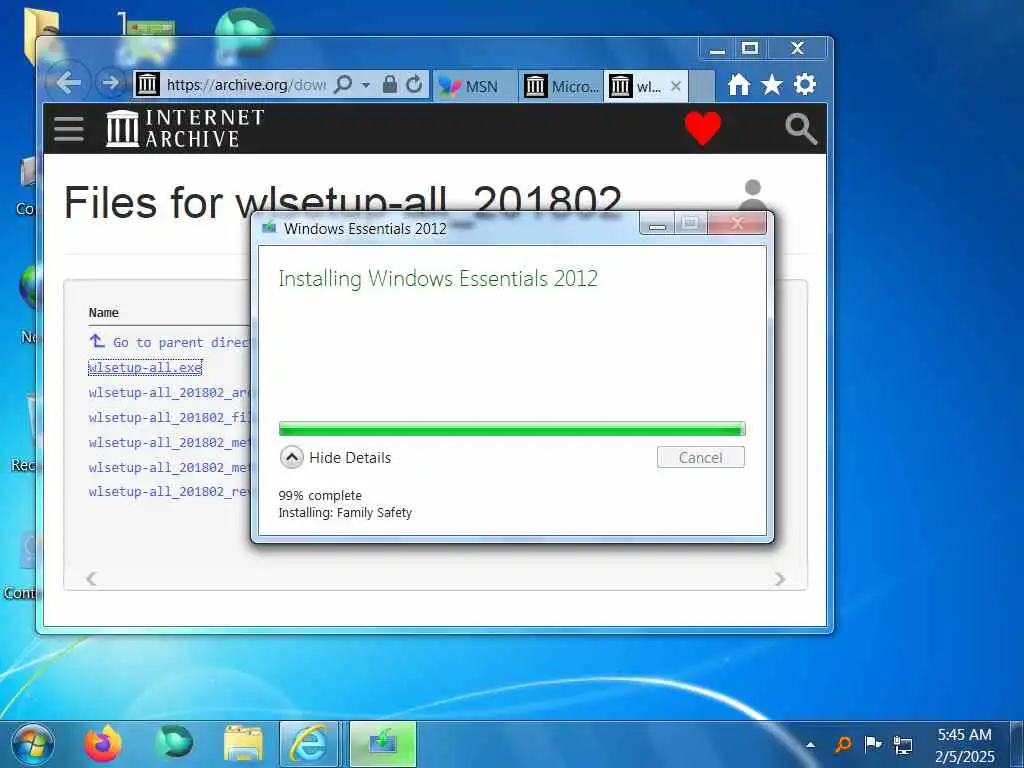The image size is (1024, 768).
Task: Open wlsetup-all_201802_fi... file link
Action: (169, 417)
